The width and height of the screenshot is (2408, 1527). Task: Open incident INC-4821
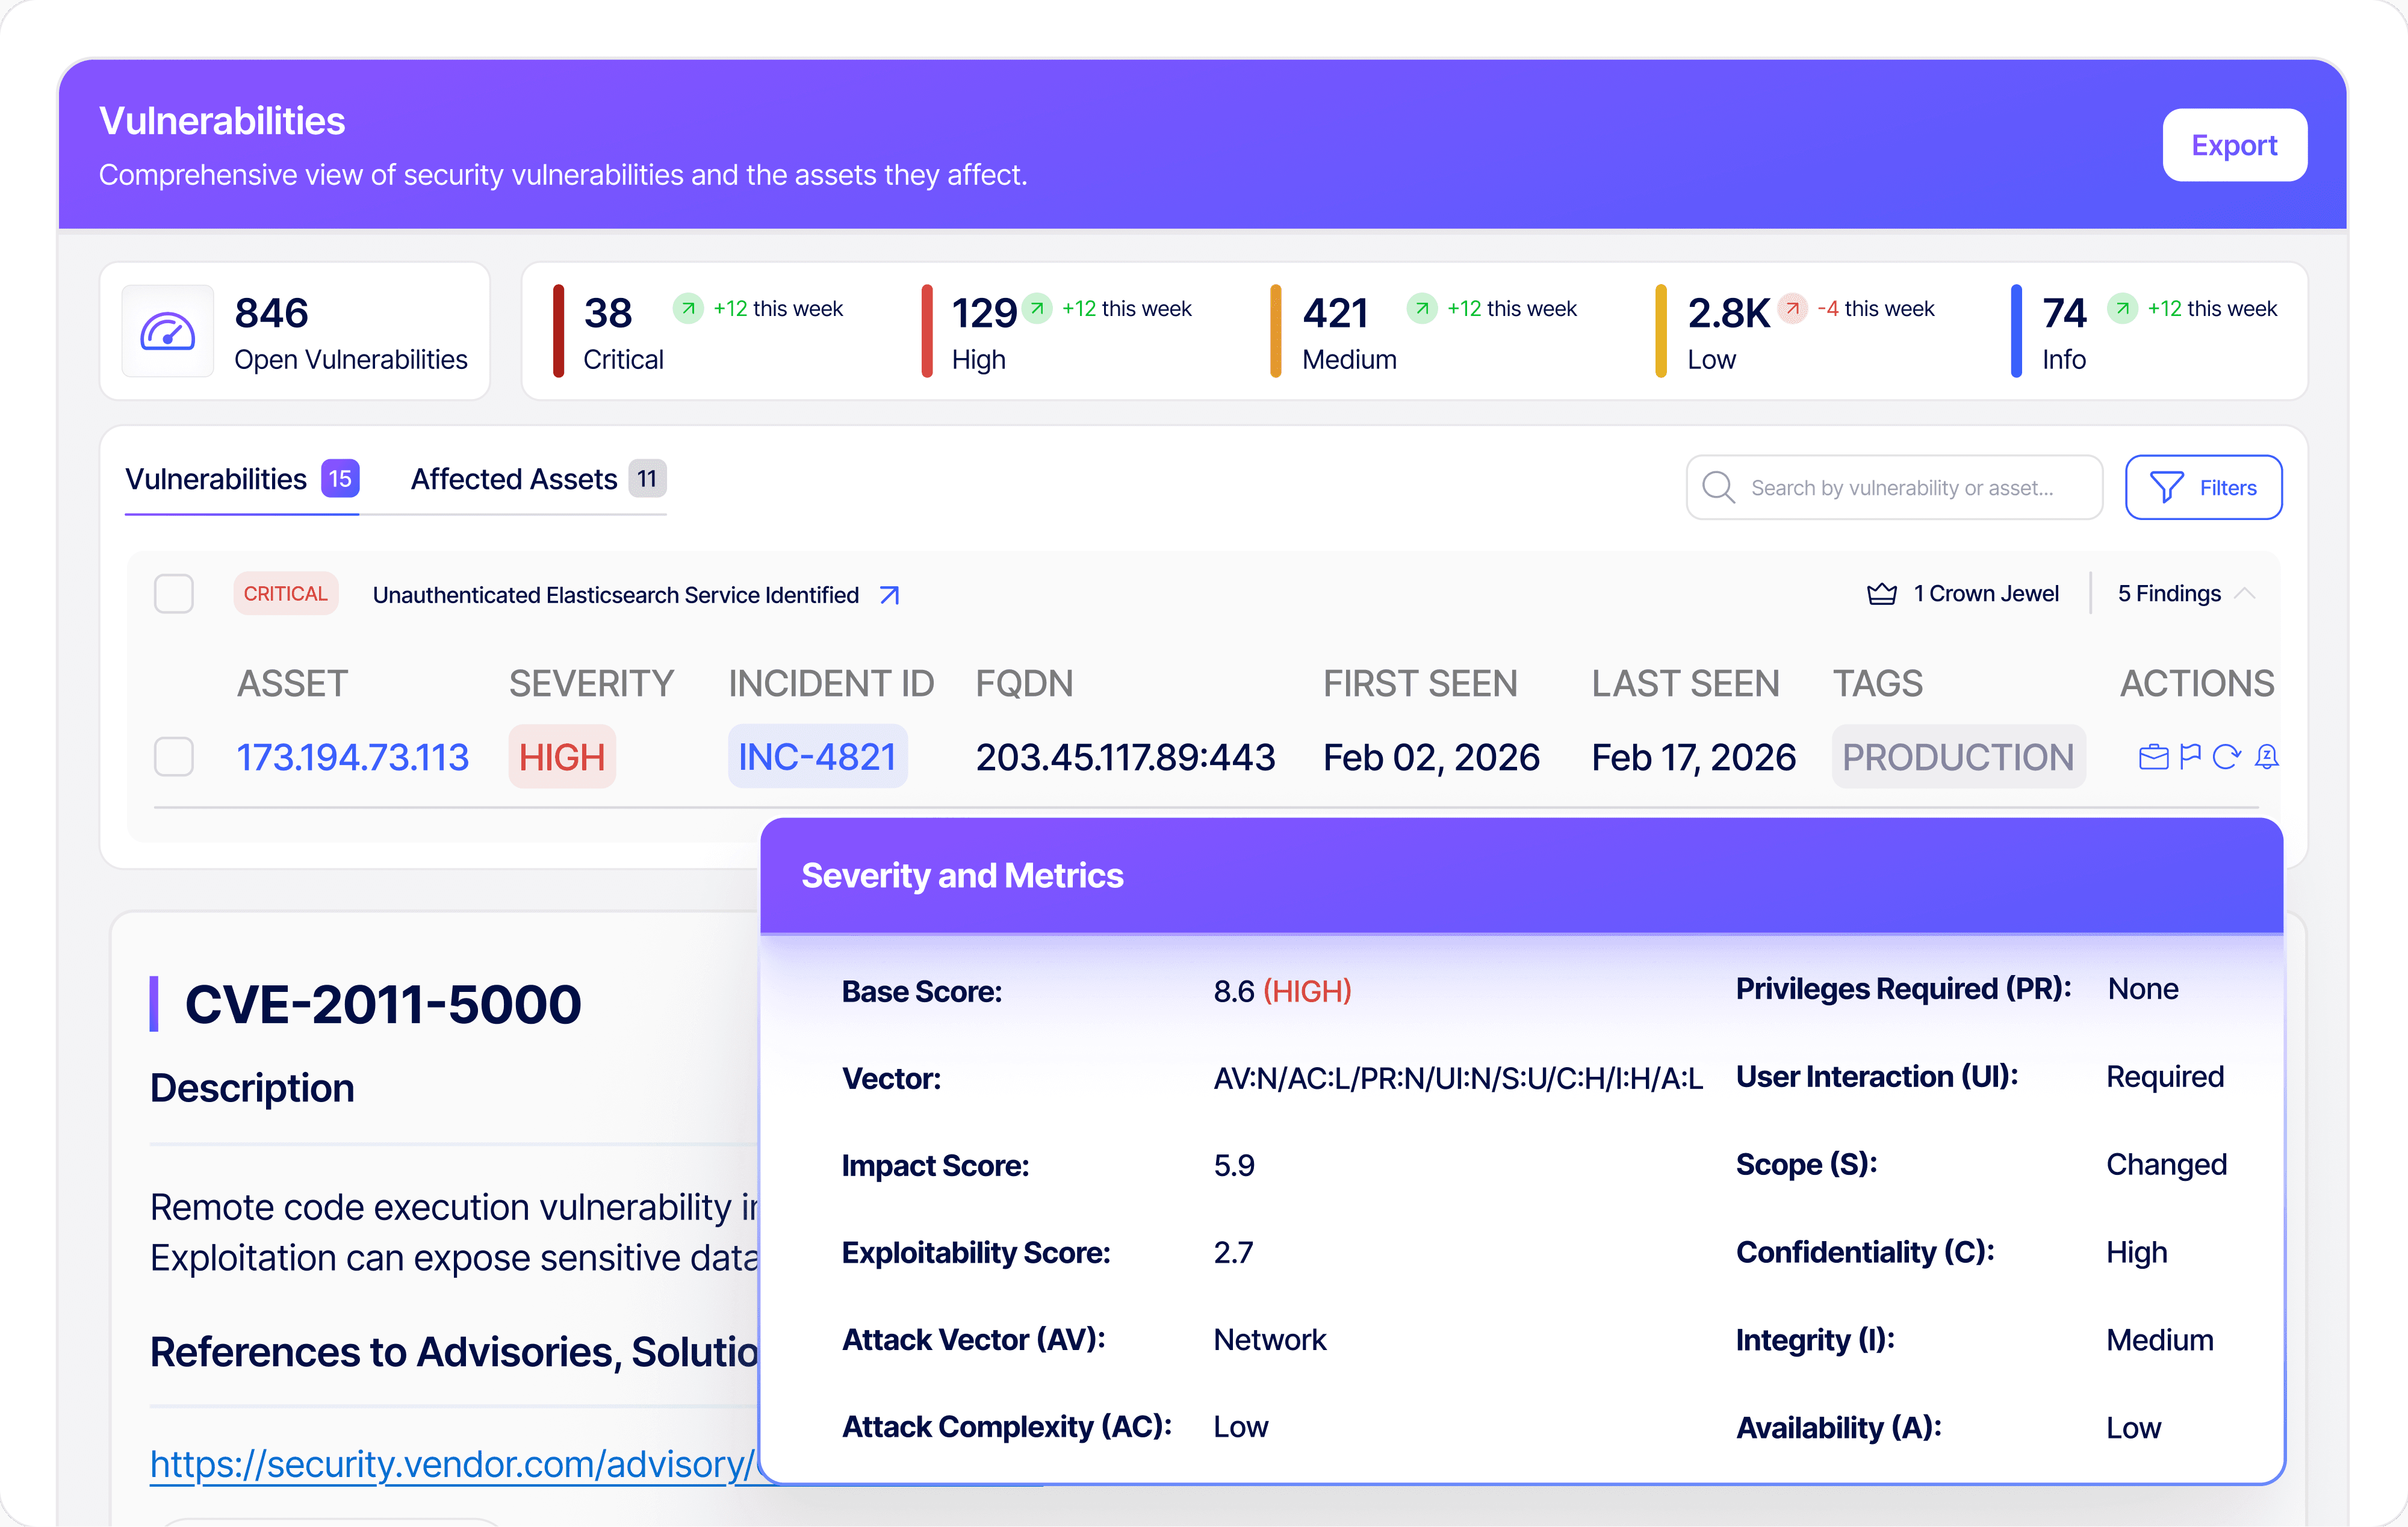coord(817,757)
